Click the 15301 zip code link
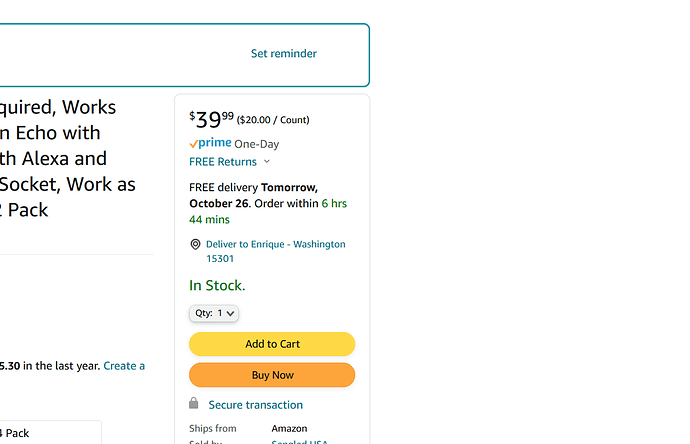 220,259
